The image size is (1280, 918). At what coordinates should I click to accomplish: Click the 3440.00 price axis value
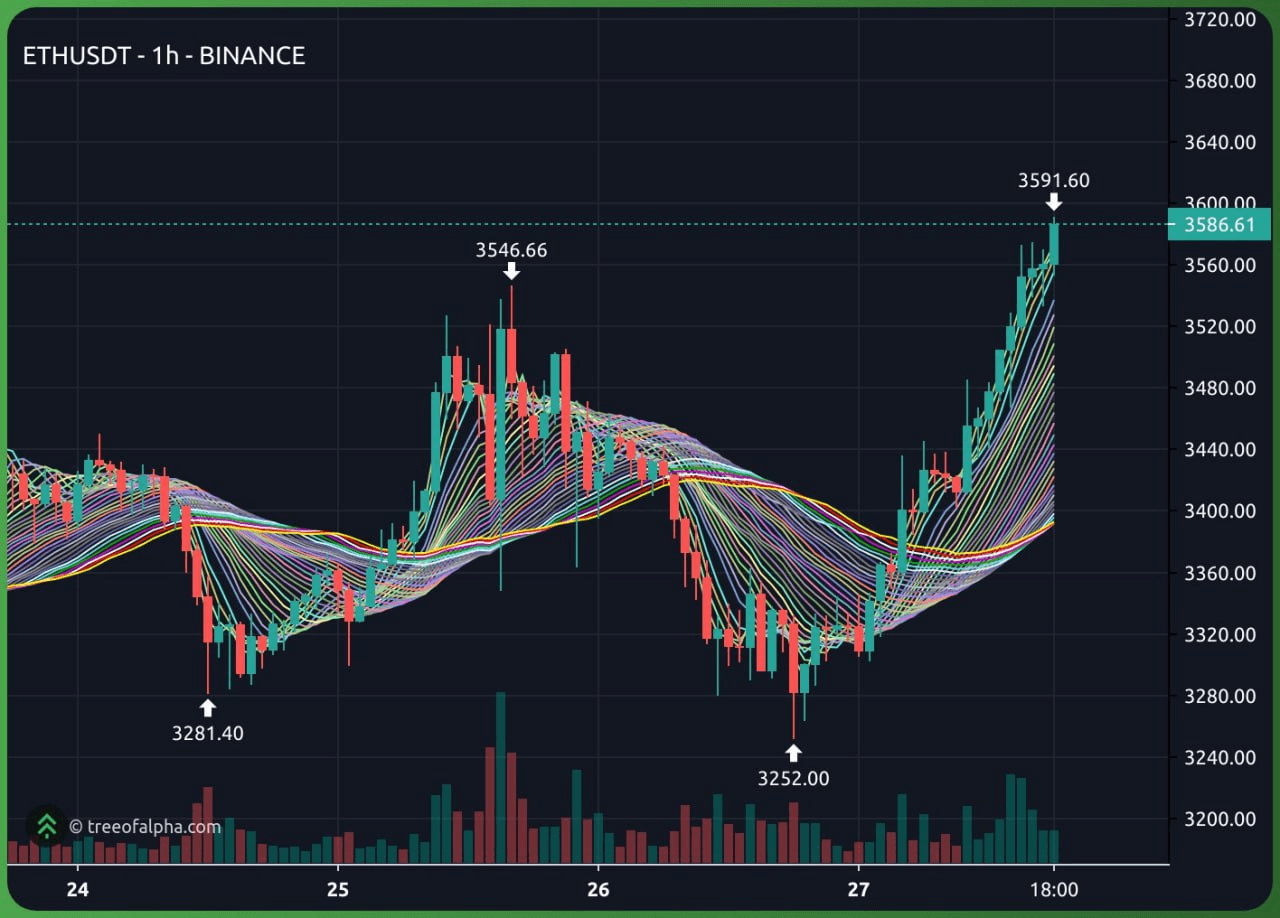1219,450
